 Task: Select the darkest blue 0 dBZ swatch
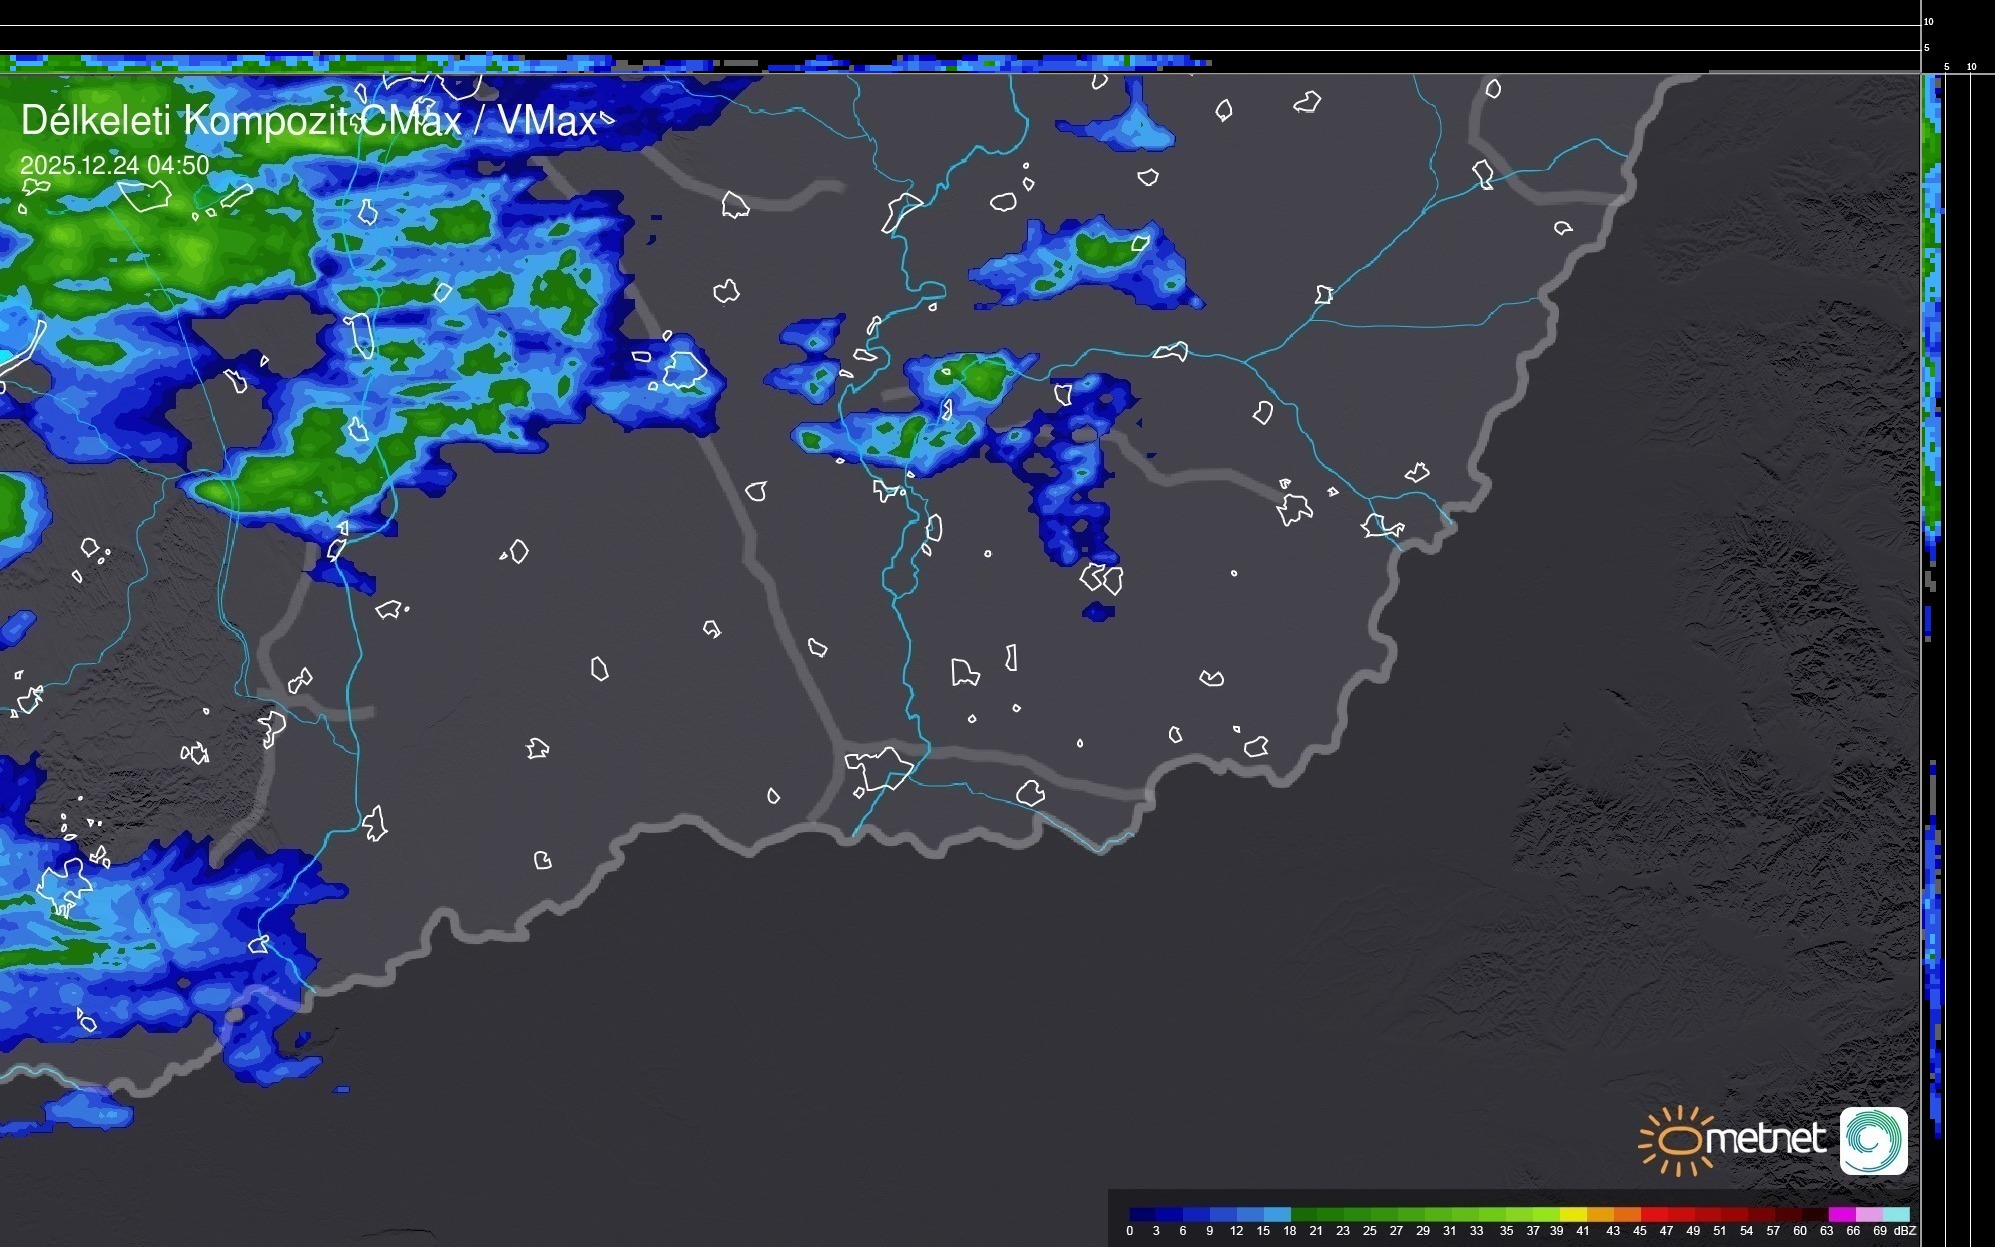click(1143, 1214)
